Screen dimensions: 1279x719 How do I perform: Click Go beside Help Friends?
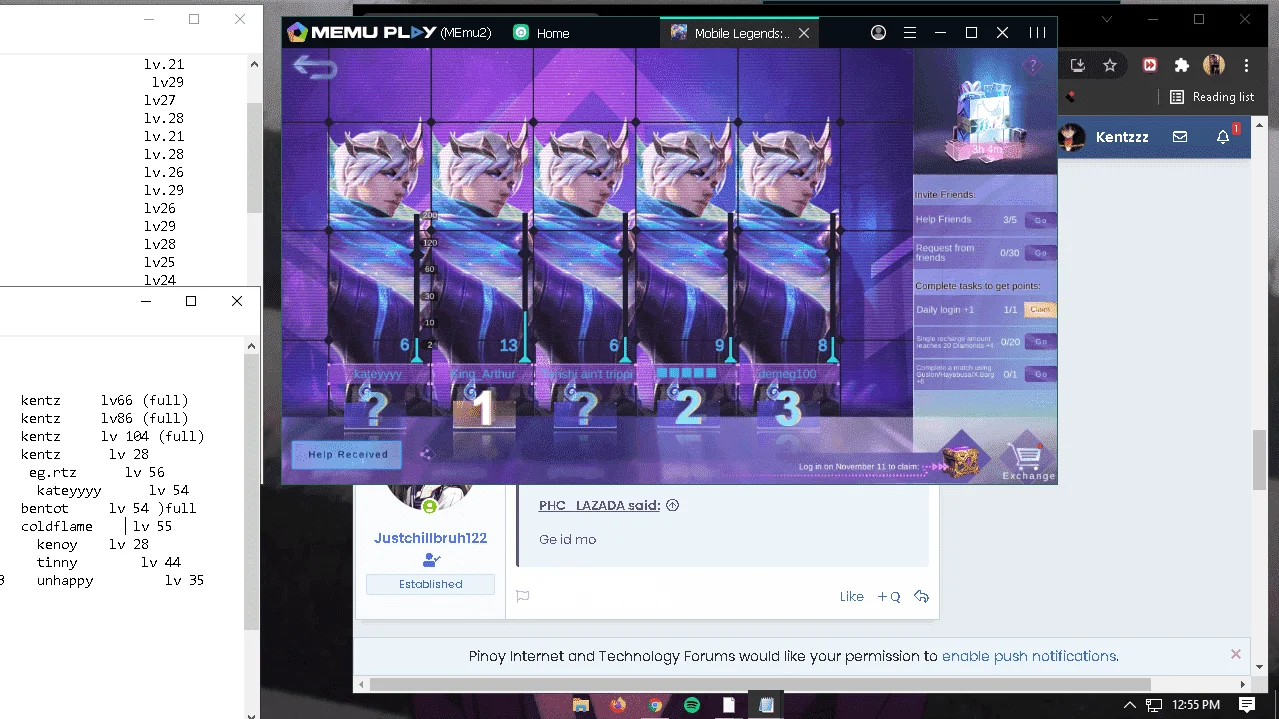(x=1040, y=220)
